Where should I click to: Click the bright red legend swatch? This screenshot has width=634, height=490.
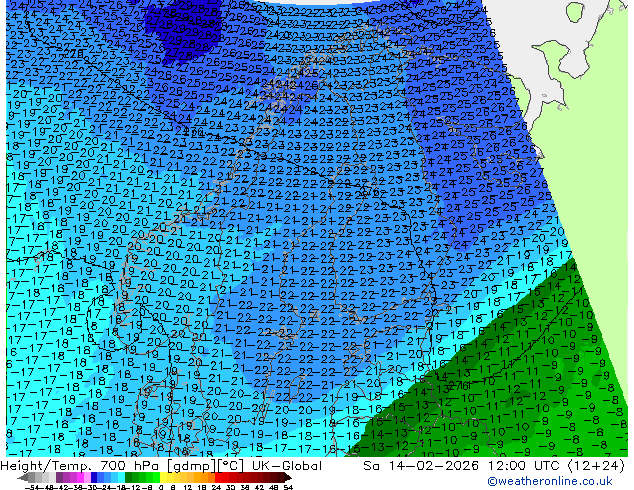pyautogui.click(x=218, y=478)
